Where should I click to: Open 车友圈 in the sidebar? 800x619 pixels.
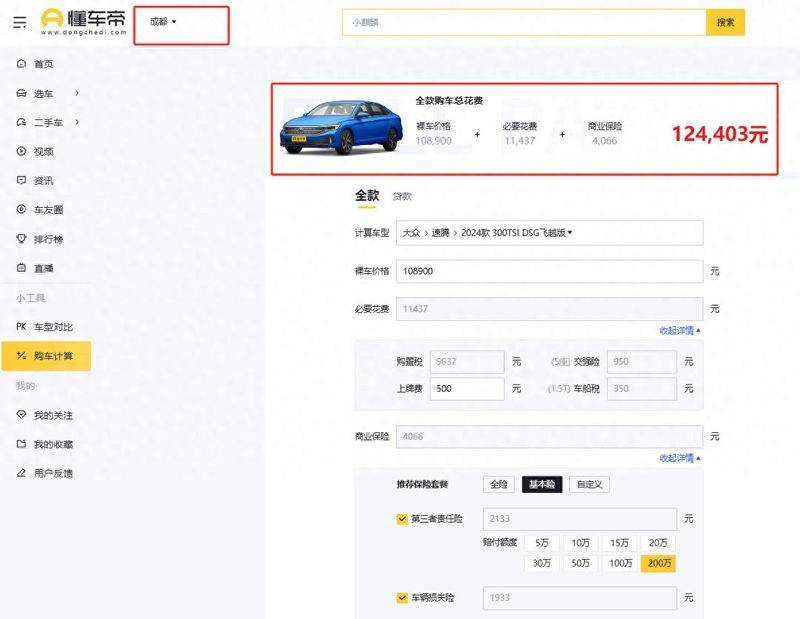48,210
